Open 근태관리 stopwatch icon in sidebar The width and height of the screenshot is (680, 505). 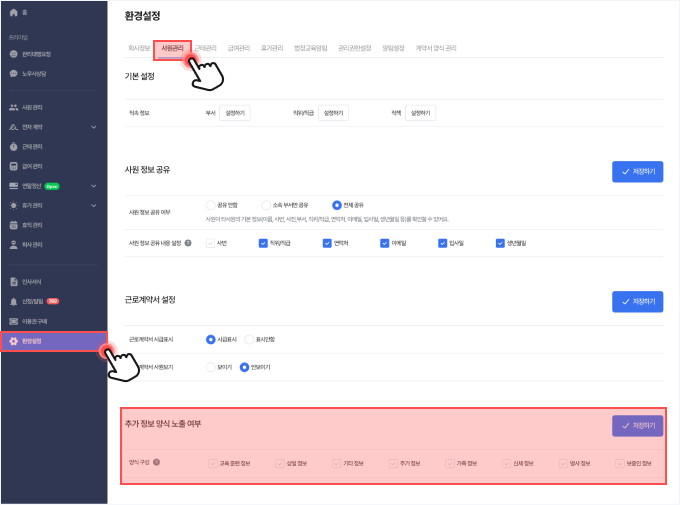[x=13, y=146]
